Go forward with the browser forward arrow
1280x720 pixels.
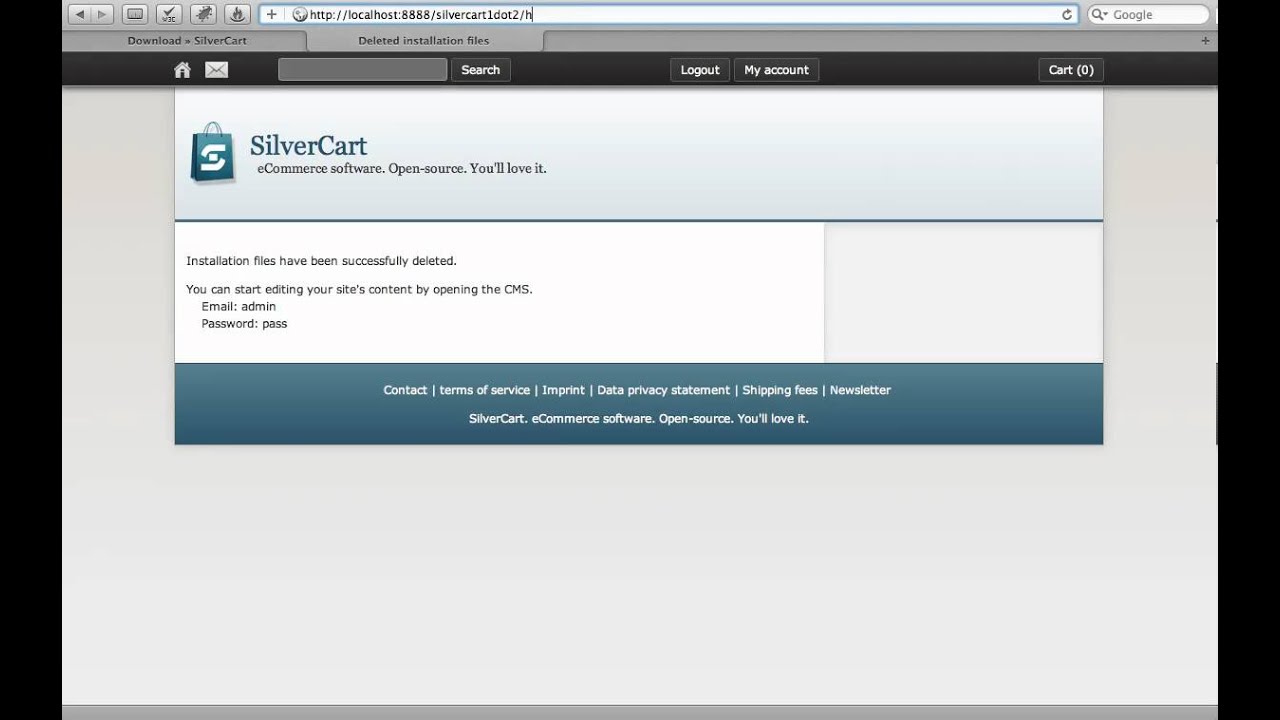[102, 14]
